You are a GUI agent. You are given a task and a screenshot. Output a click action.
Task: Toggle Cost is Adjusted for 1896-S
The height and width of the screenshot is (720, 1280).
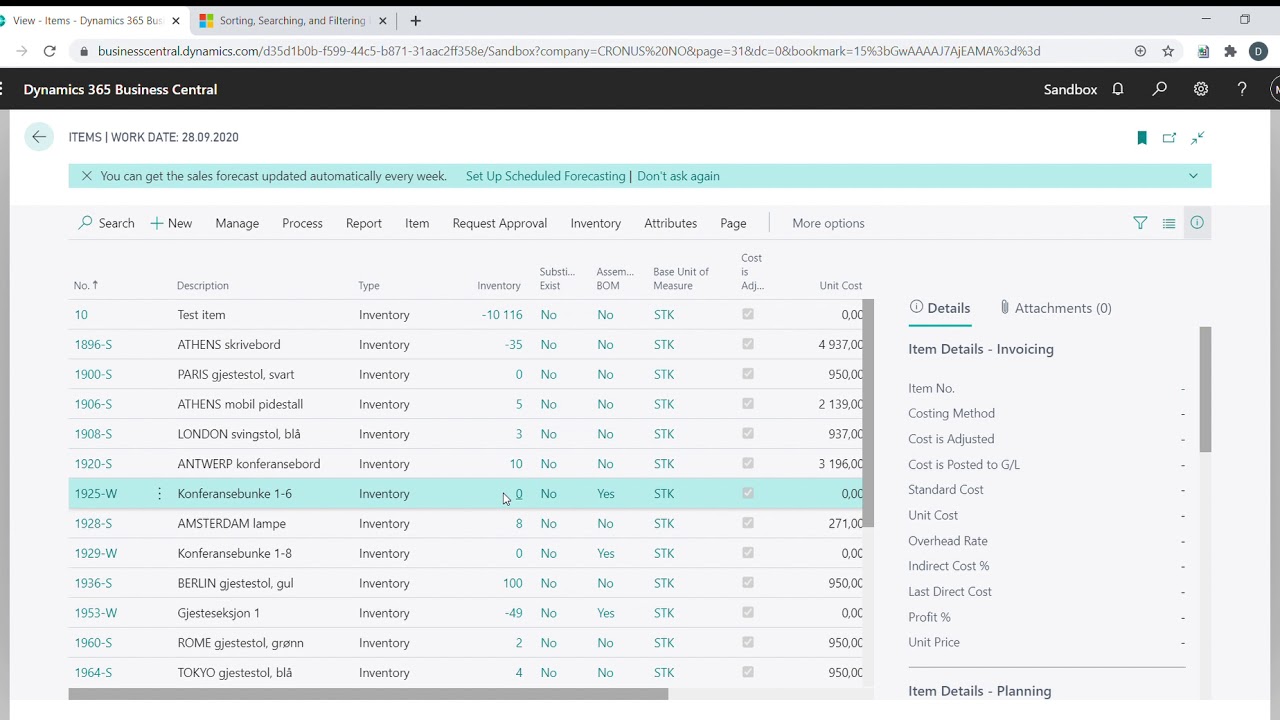click(748, 344)
